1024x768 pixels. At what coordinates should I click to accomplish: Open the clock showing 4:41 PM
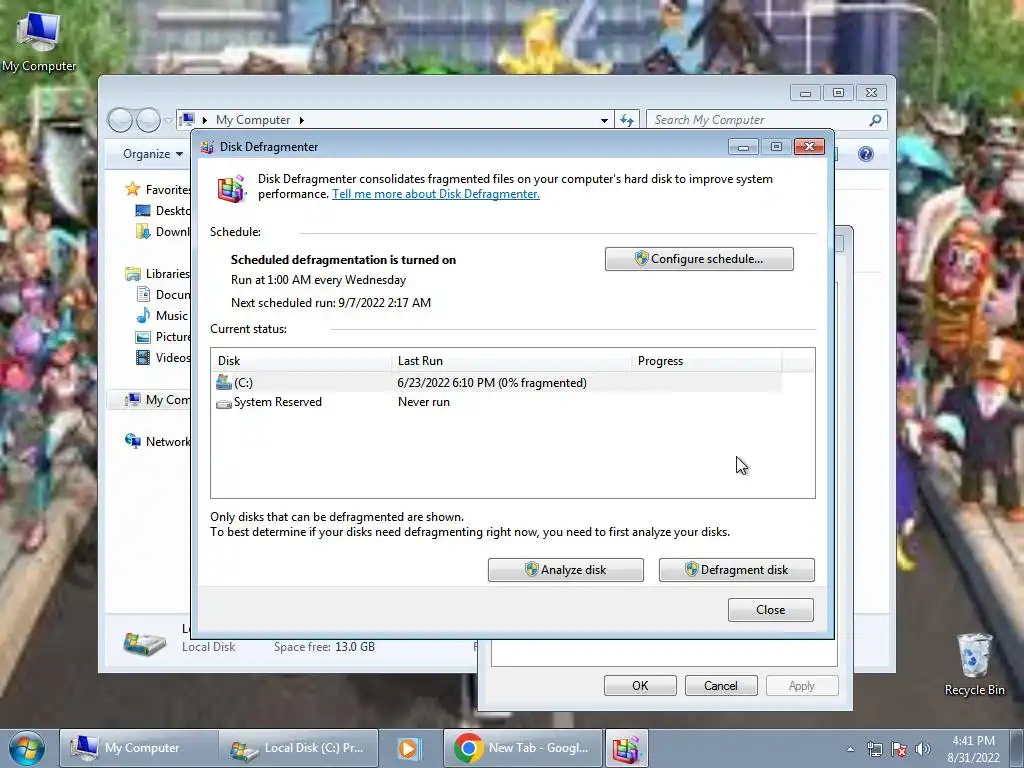click(973, 749)
